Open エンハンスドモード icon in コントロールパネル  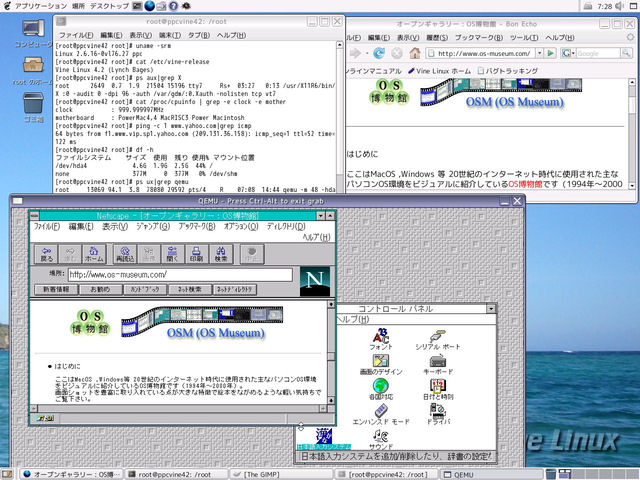point(381,414)
